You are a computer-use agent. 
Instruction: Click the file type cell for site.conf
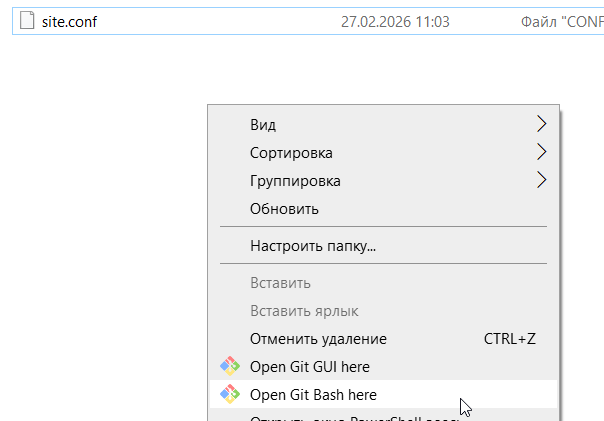pos(562,22)
